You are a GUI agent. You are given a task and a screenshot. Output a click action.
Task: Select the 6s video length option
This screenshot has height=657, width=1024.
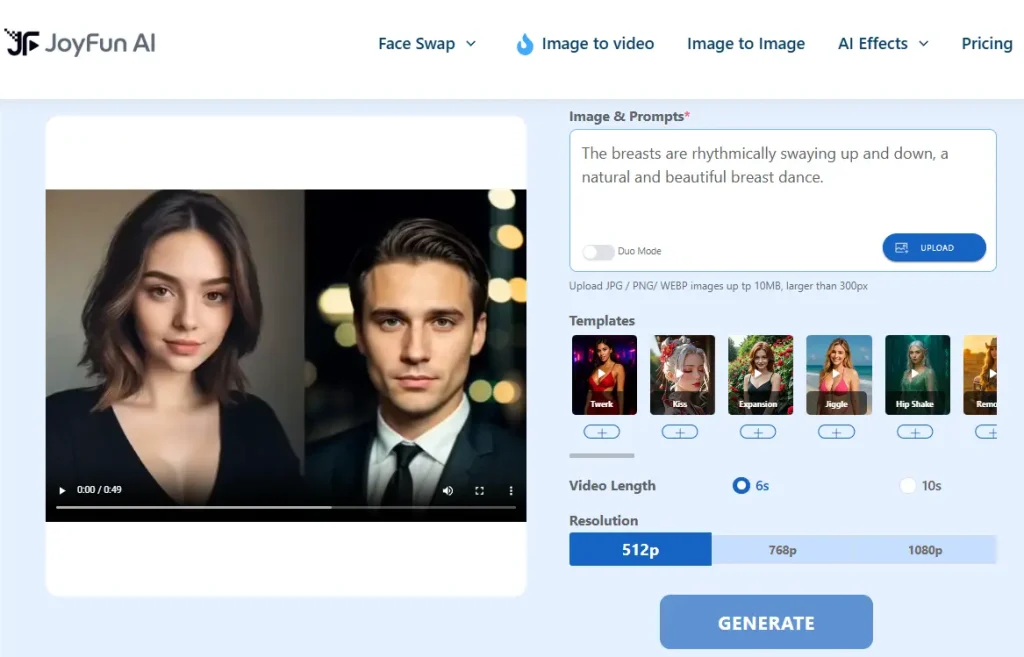coord(741,486)
